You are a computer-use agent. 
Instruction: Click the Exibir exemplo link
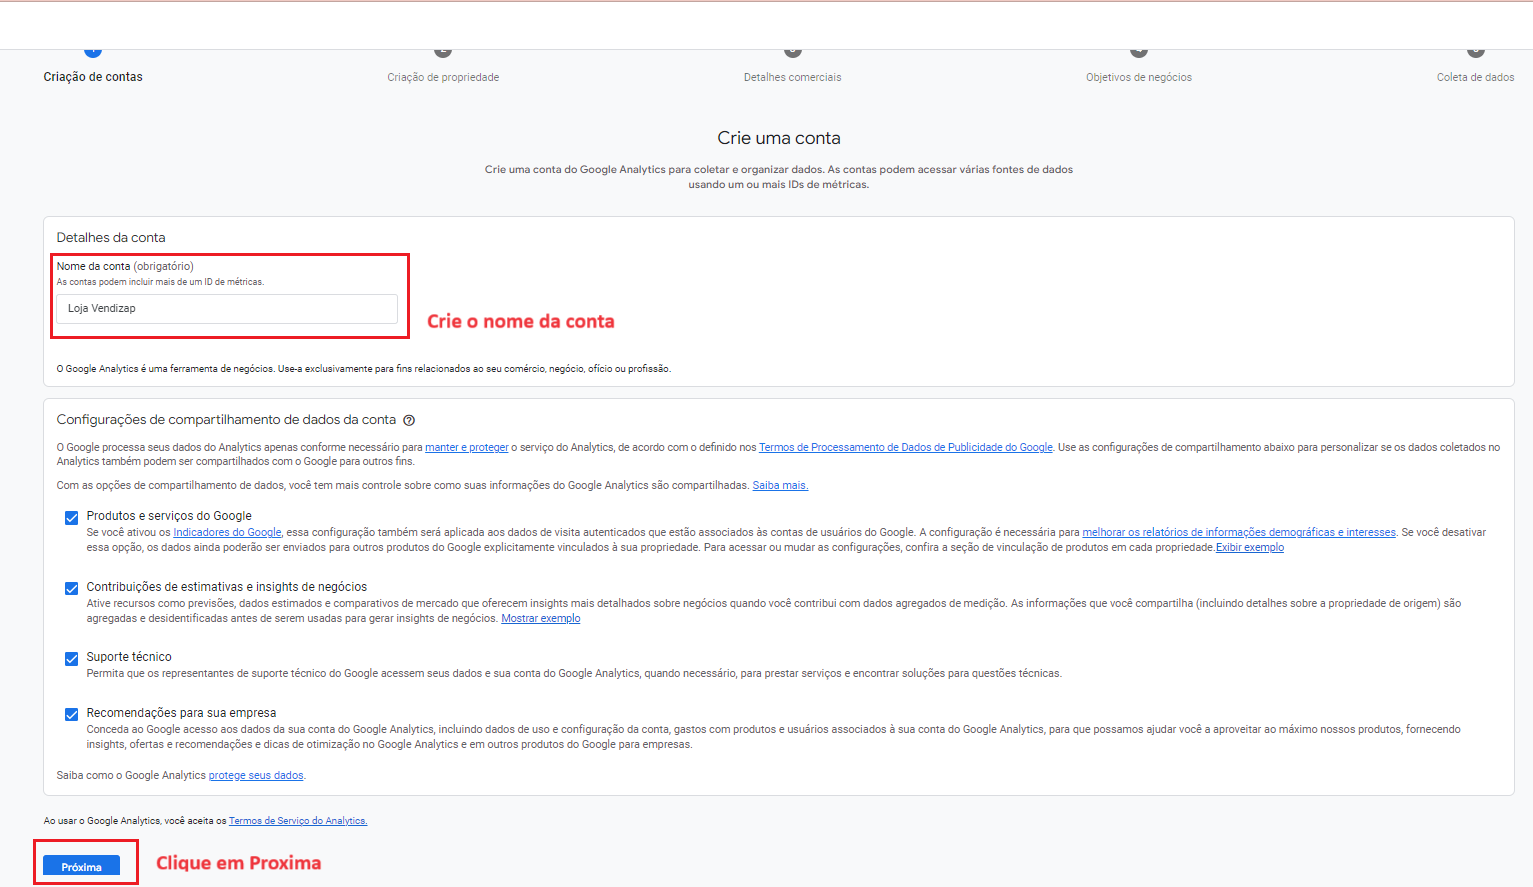pos(1249,548)
